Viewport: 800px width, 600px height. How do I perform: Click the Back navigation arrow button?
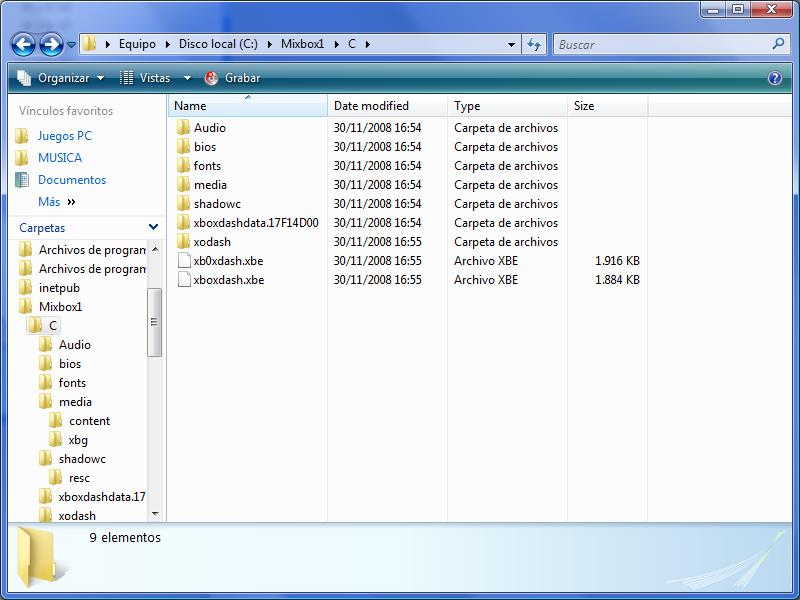click(24, 44)
